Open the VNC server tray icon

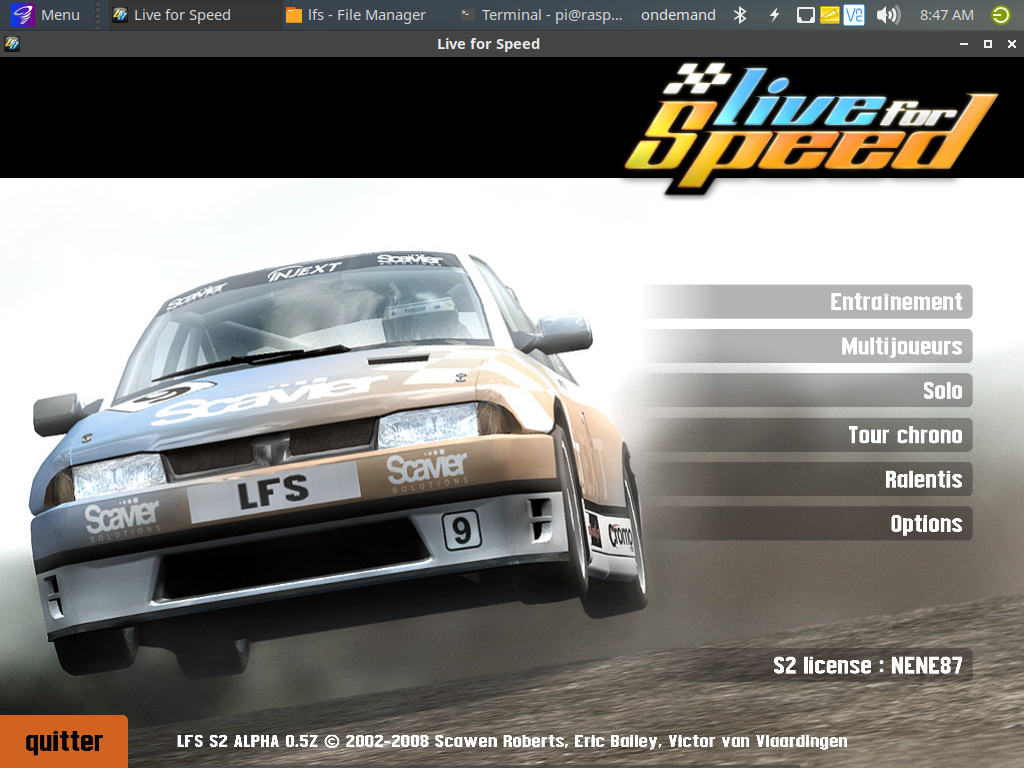(x=854, y=14)
